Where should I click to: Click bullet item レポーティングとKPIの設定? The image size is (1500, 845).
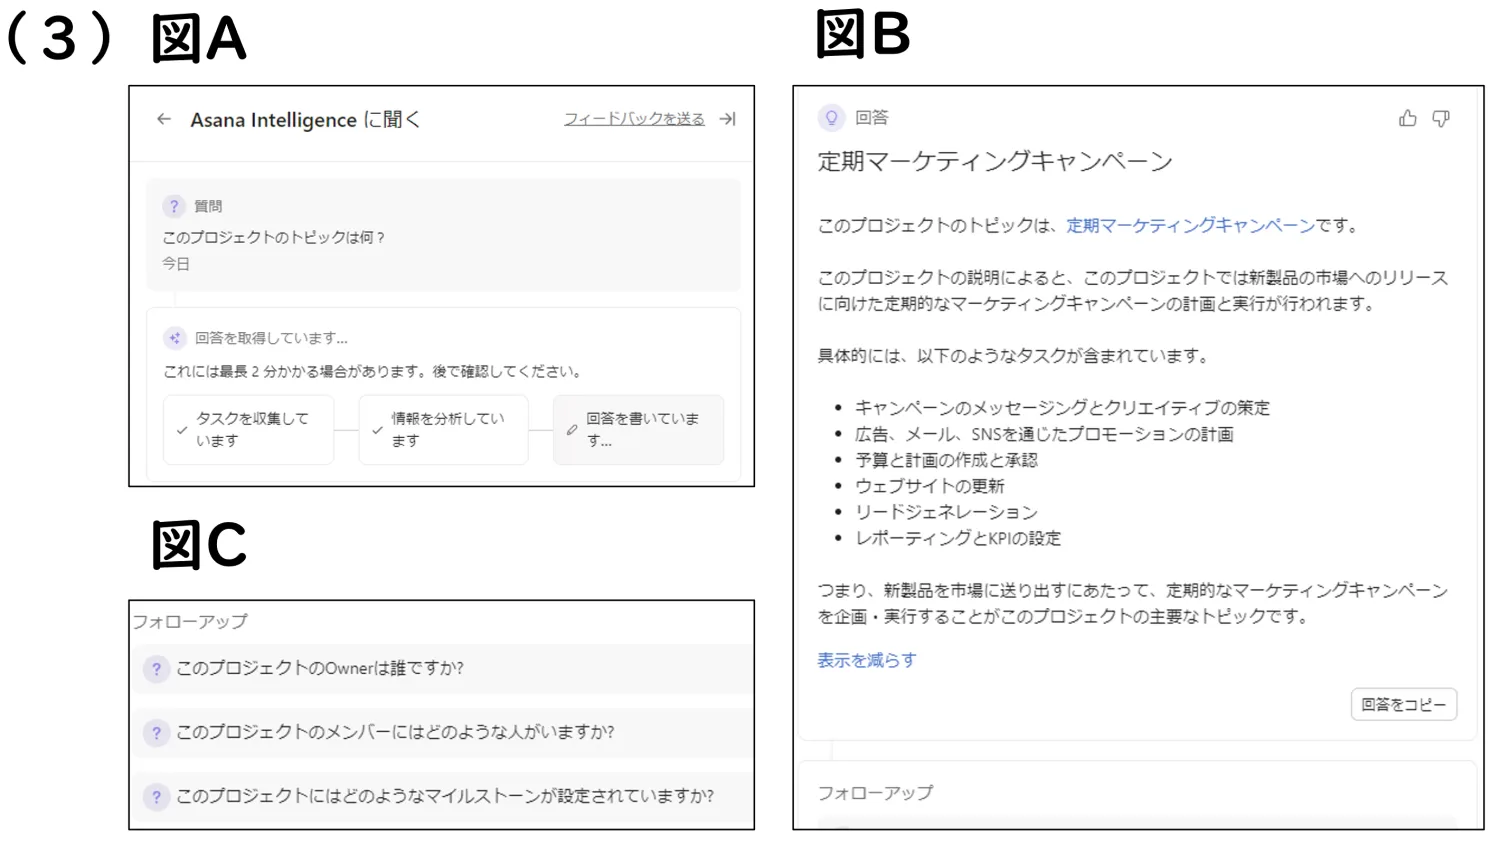(x=958, y=538)
